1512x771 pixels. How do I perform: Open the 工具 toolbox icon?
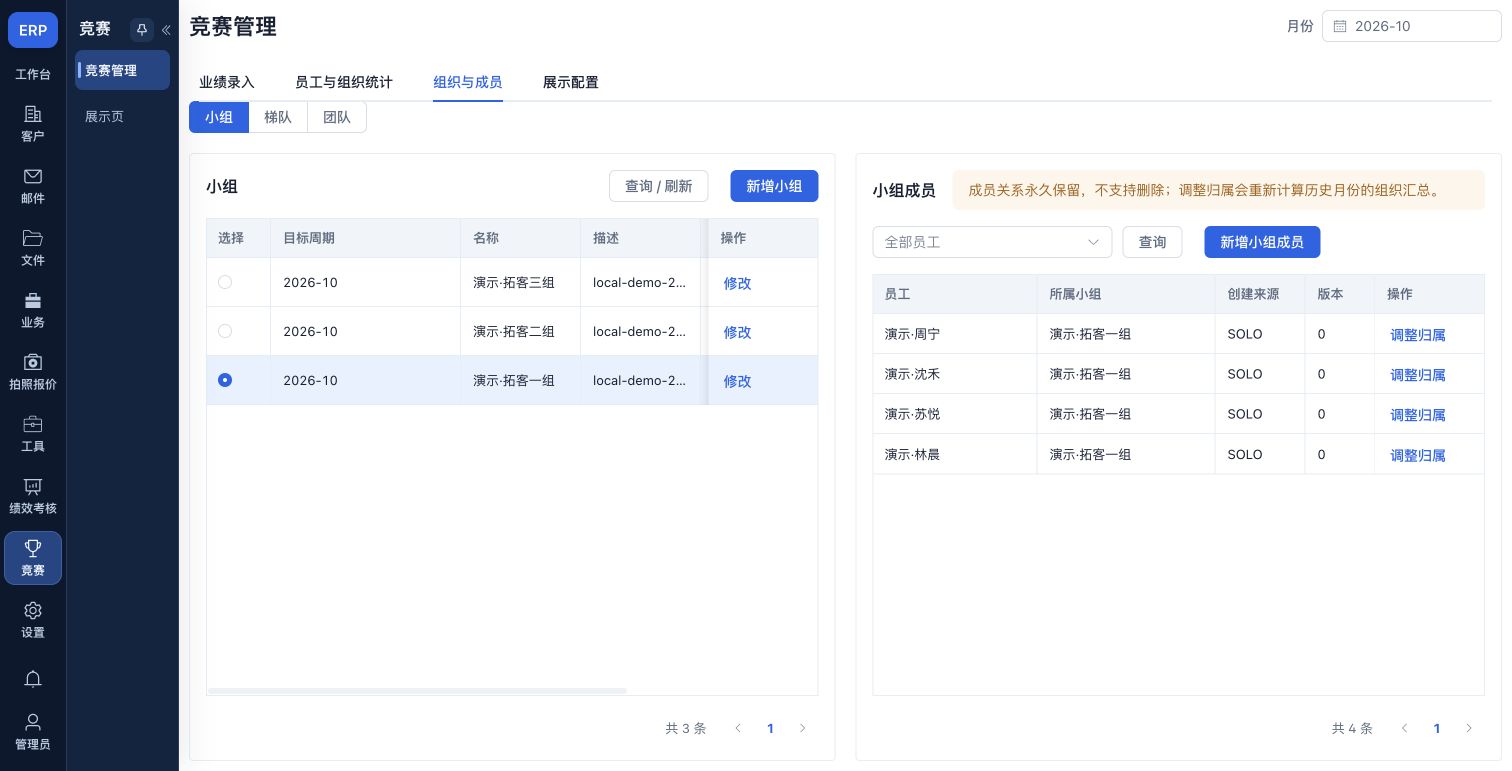click(x=33, y=424)
